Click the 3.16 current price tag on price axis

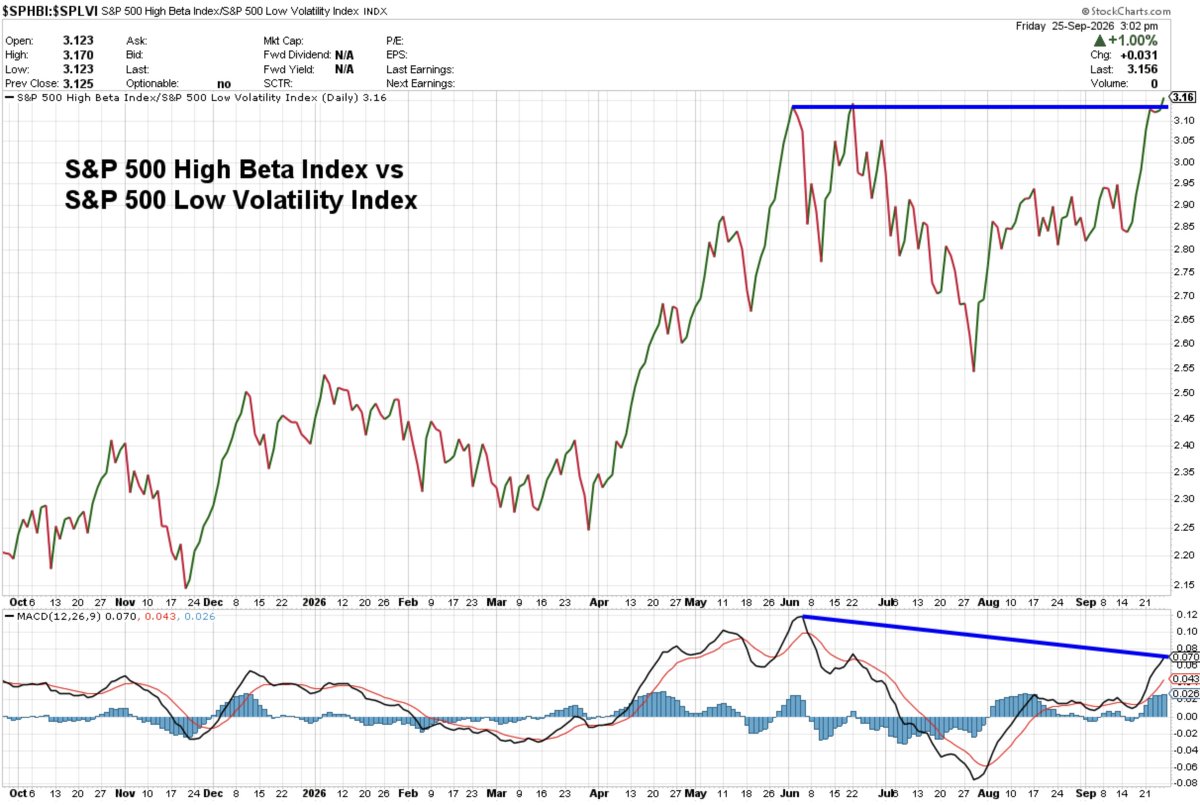pos(1182,98)
